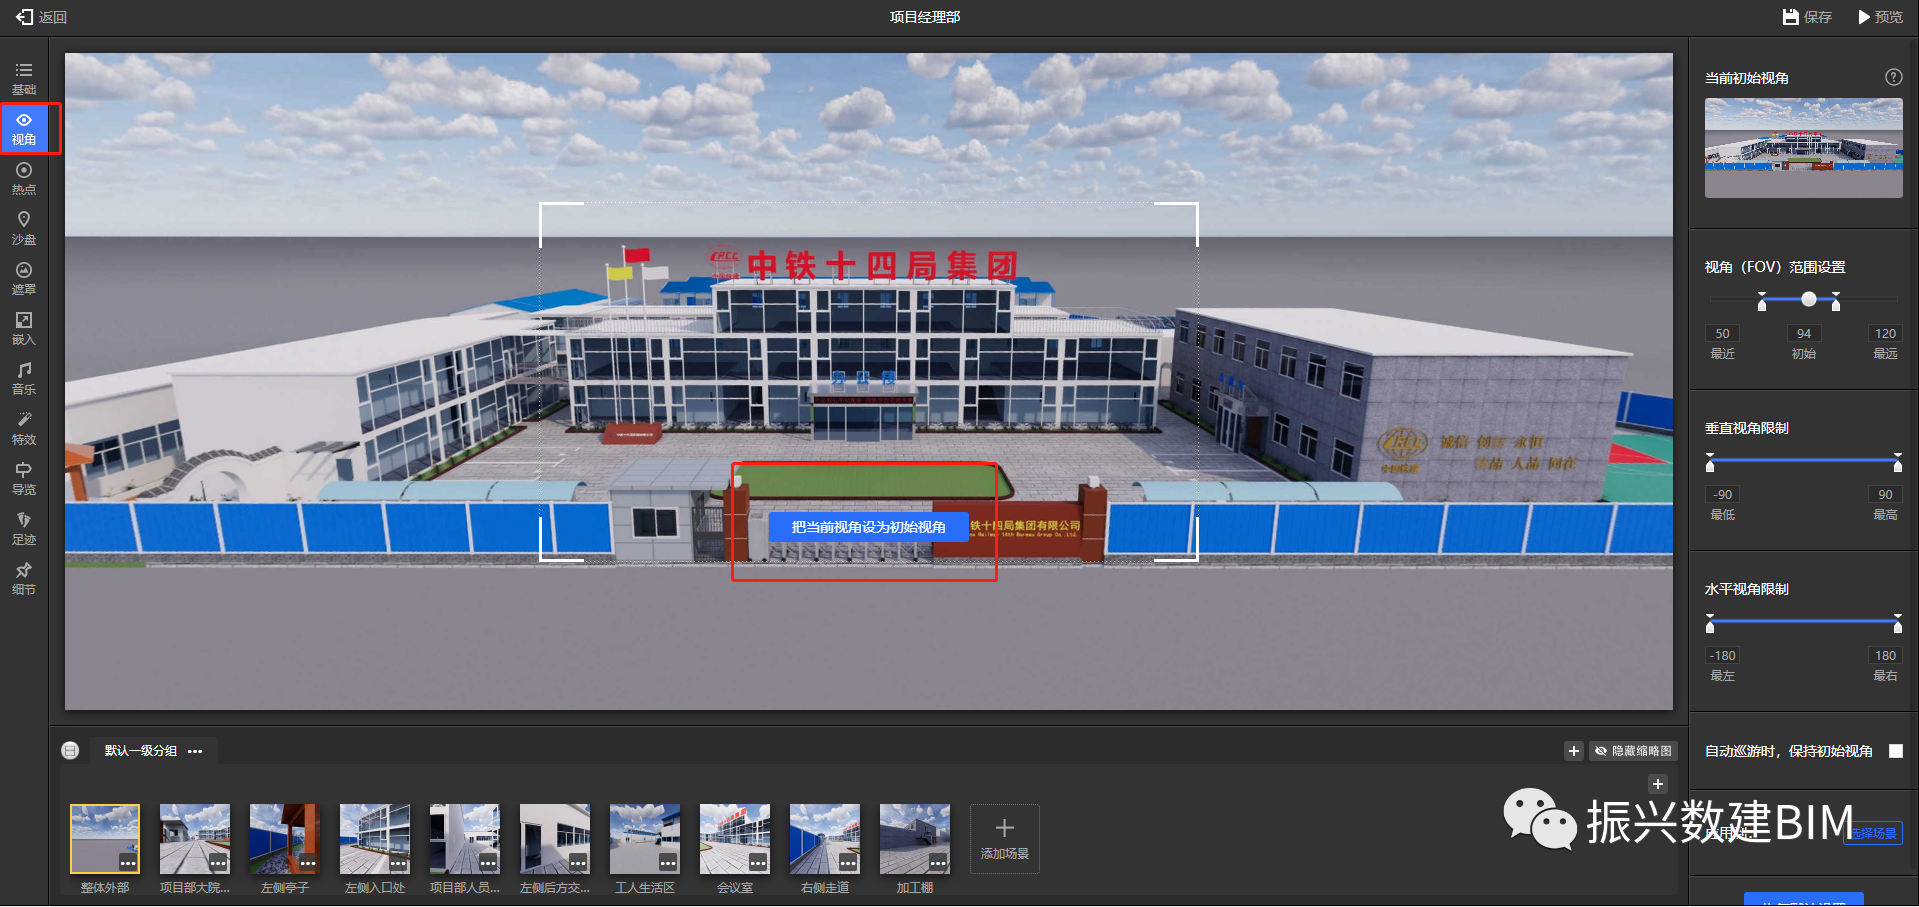This screenshot has height=907, width=1919.
Task: Click vertical view limit highest handle
Action: (1897, 462)
